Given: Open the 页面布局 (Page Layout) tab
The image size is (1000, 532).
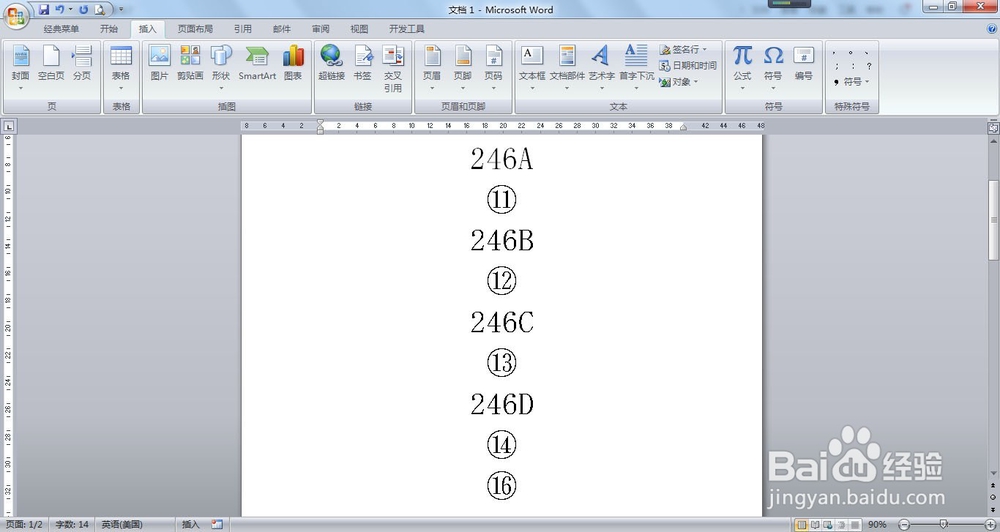Looking at the screenshot, I should 195,29.
